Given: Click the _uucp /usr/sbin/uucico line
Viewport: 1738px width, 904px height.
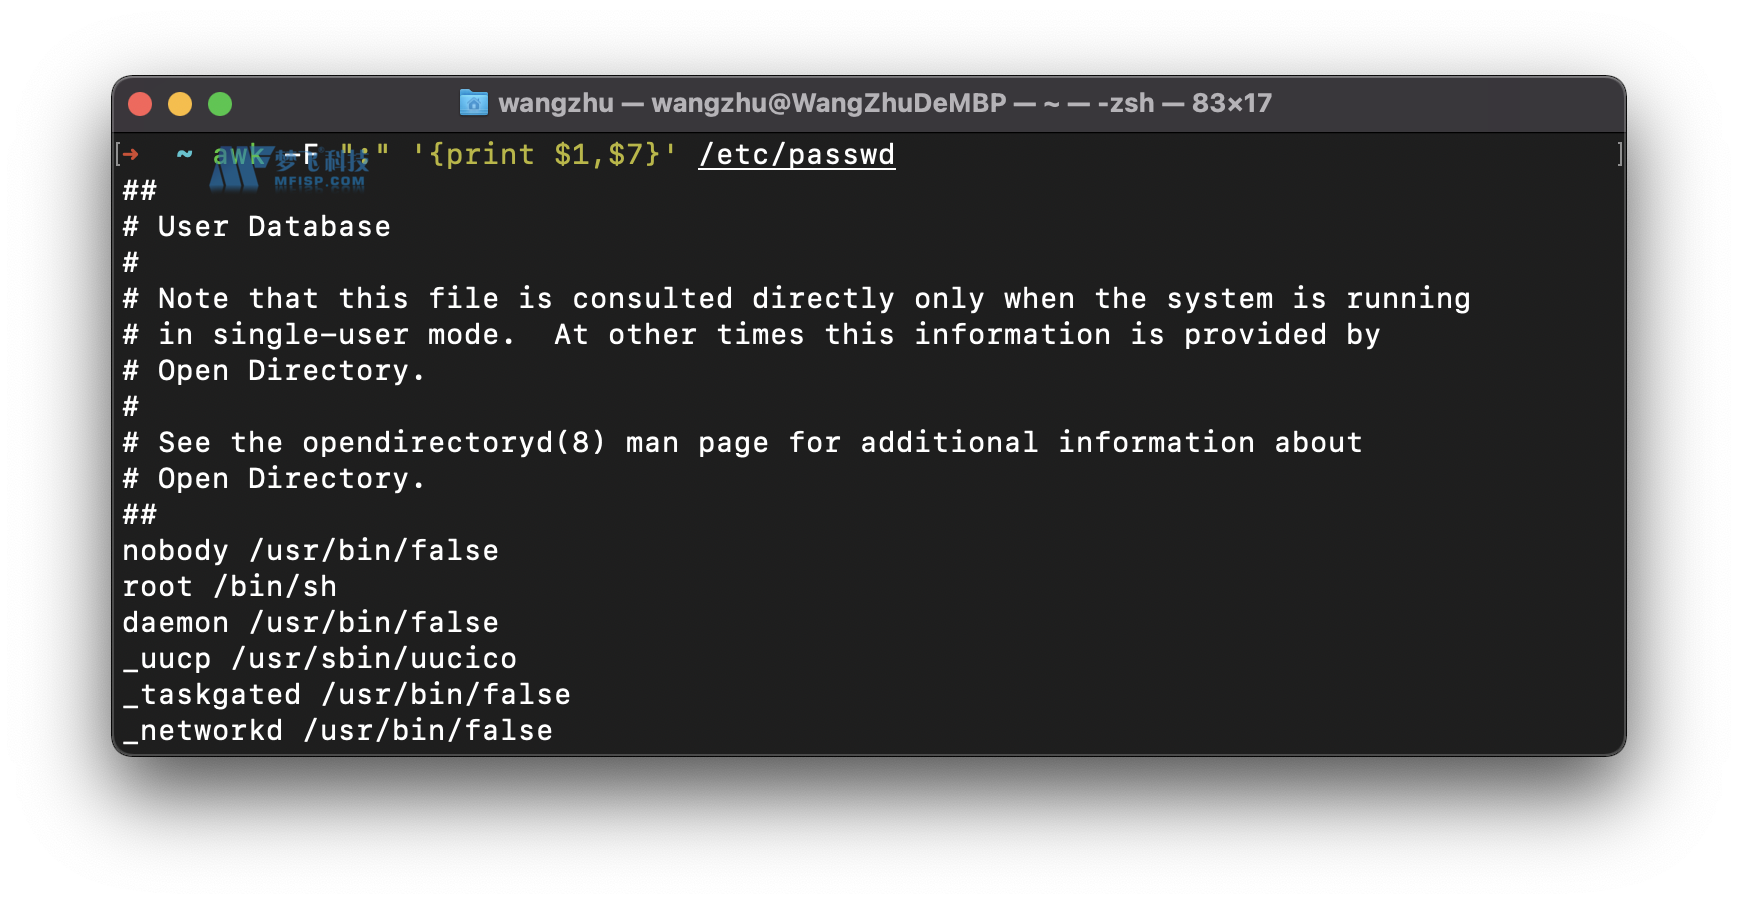Looking at the screenshot, I should tap(320, 658).
